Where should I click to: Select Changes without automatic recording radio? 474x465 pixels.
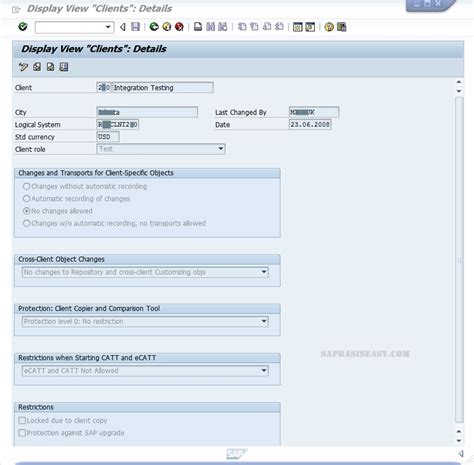point(26,186)
